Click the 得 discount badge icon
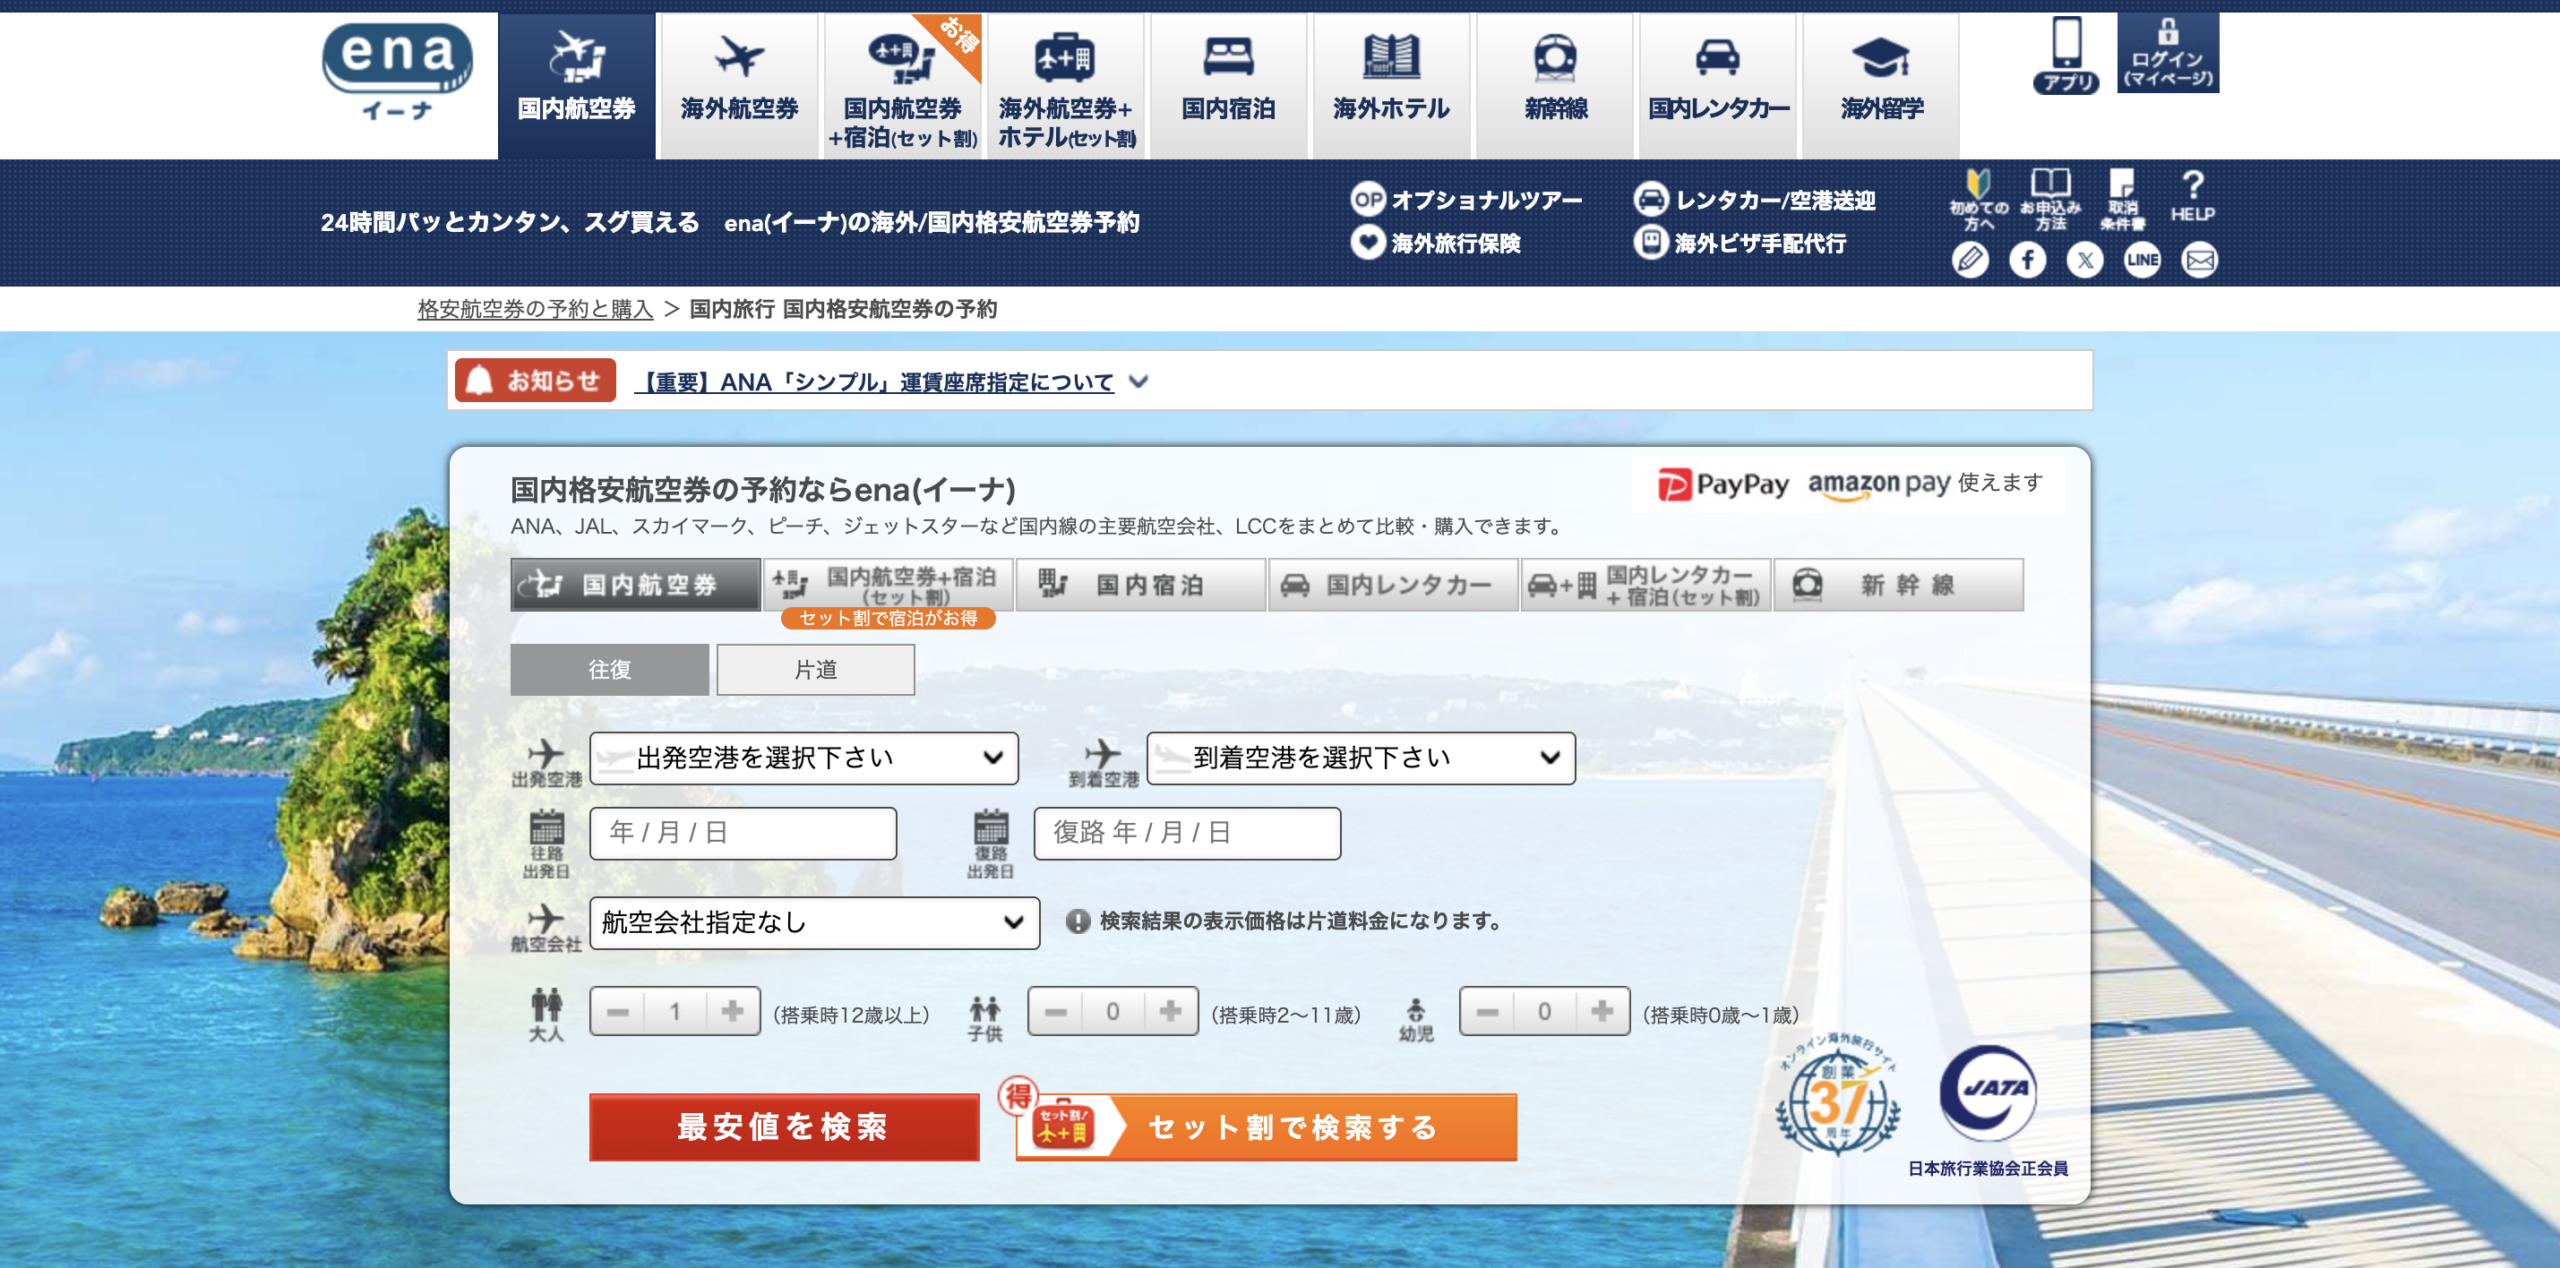Viewport: 2560px width, 1268px height. coord(1018,1096)
